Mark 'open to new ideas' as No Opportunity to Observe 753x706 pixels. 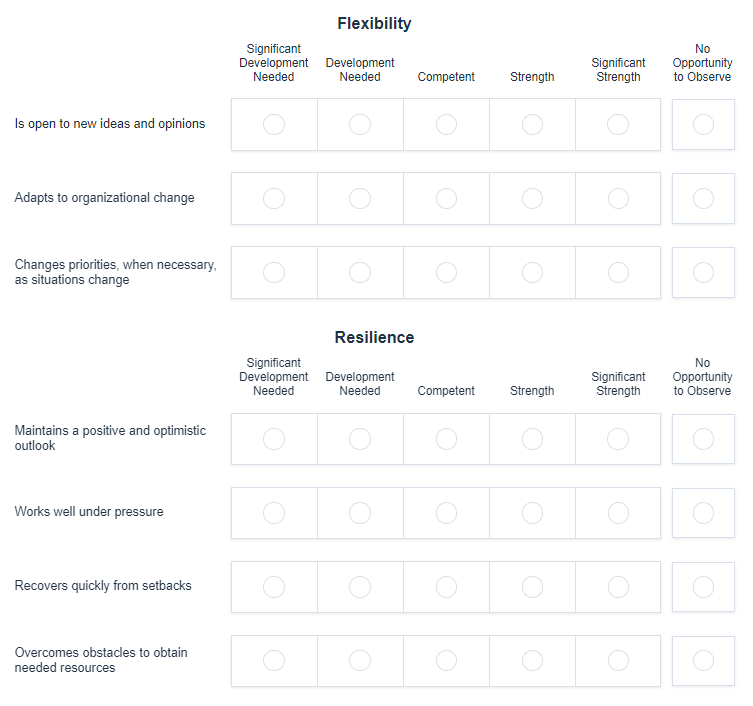703,124
